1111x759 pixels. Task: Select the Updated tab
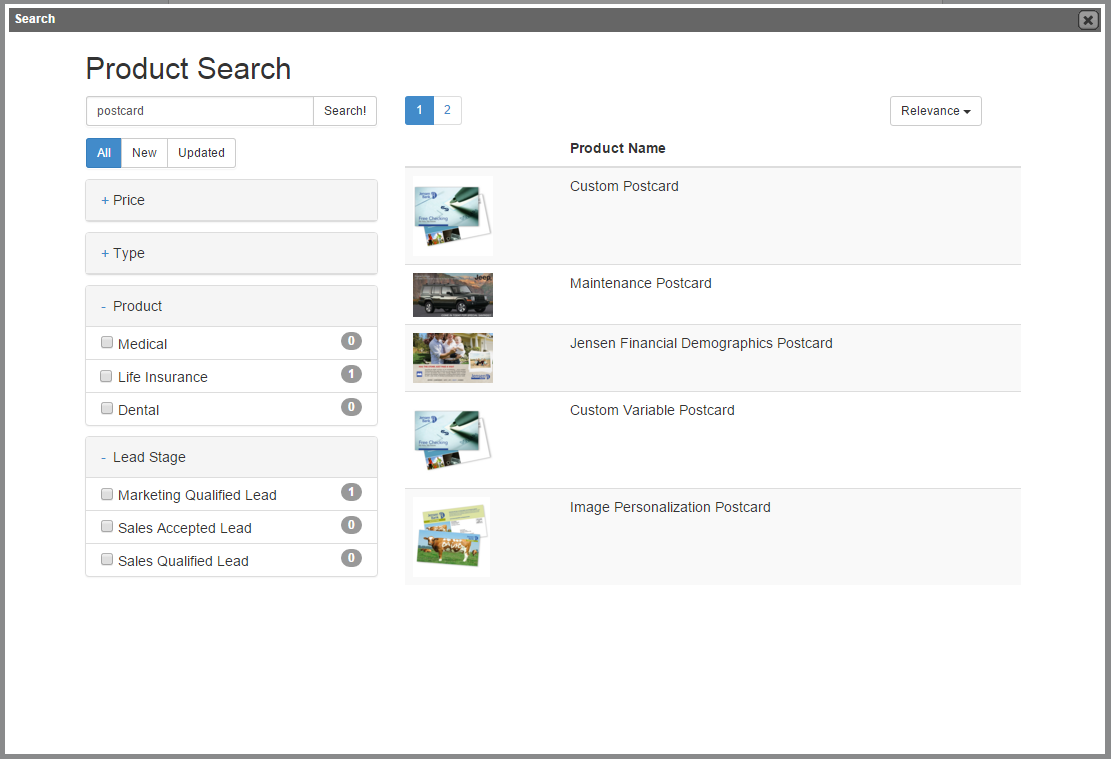[201, 152]
